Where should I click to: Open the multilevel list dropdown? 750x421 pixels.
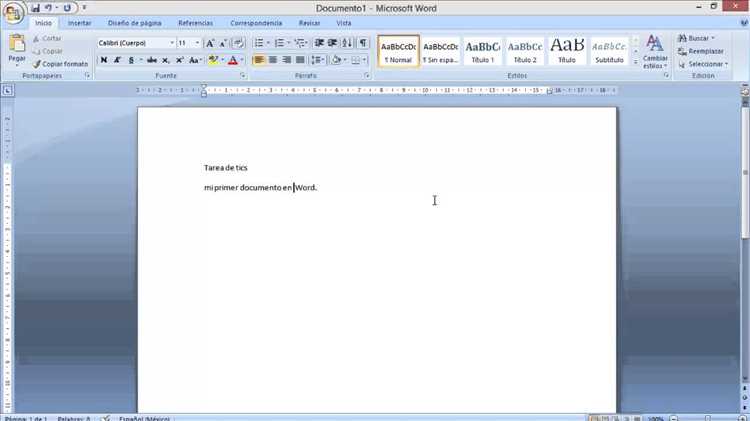point(307,43)
